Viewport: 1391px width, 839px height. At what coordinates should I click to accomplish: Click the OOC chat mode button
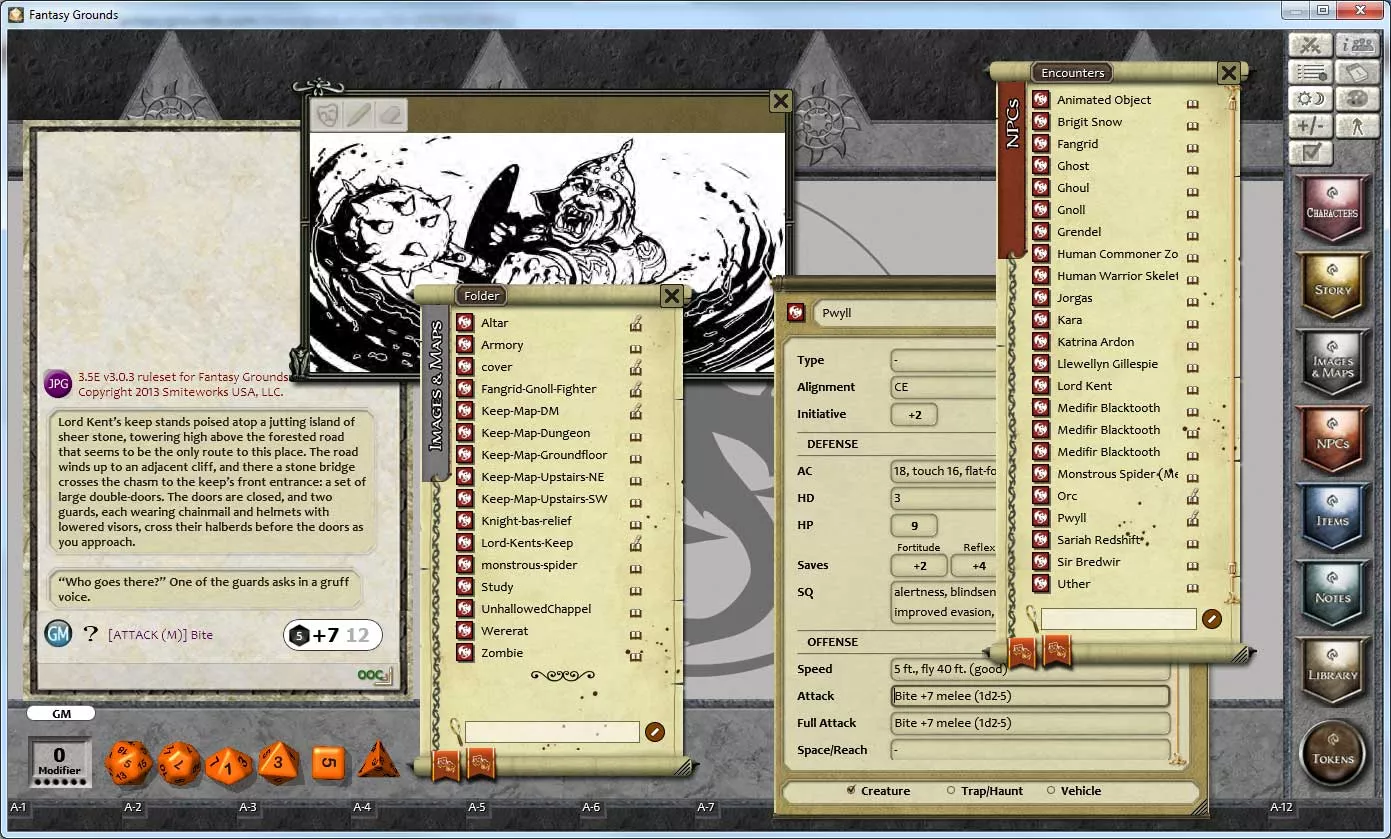[x=375, y=675]
